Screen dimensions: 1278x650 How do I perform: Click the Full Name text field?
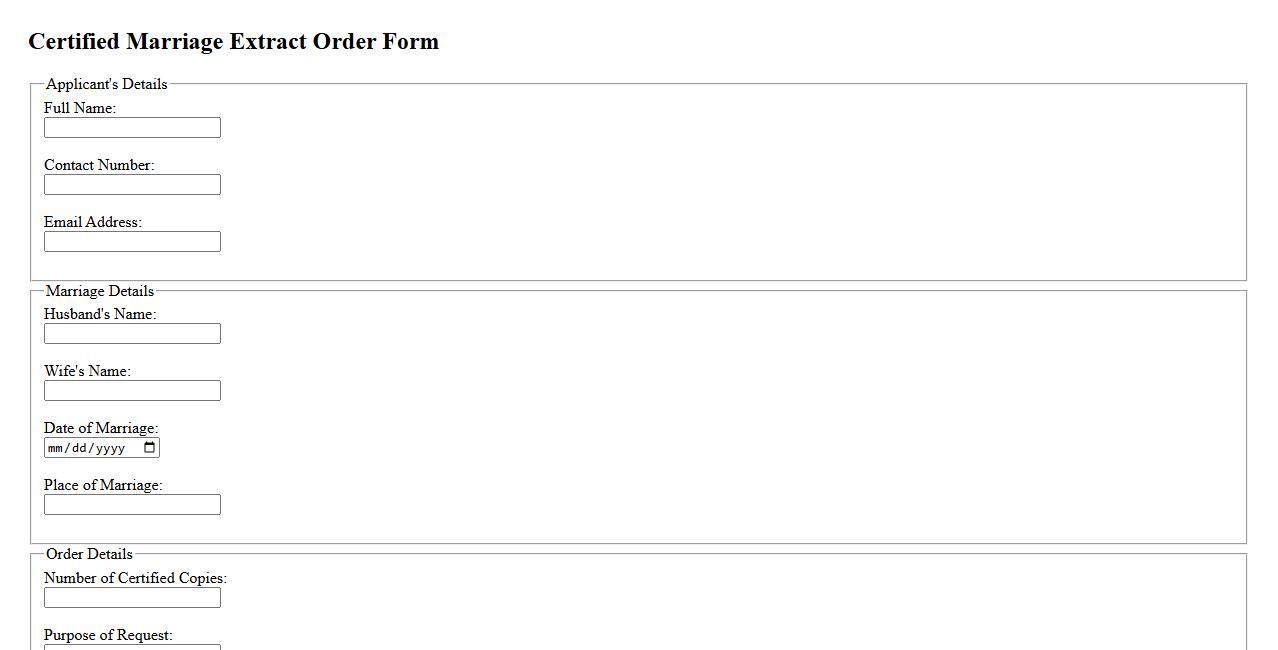[132, 128]
